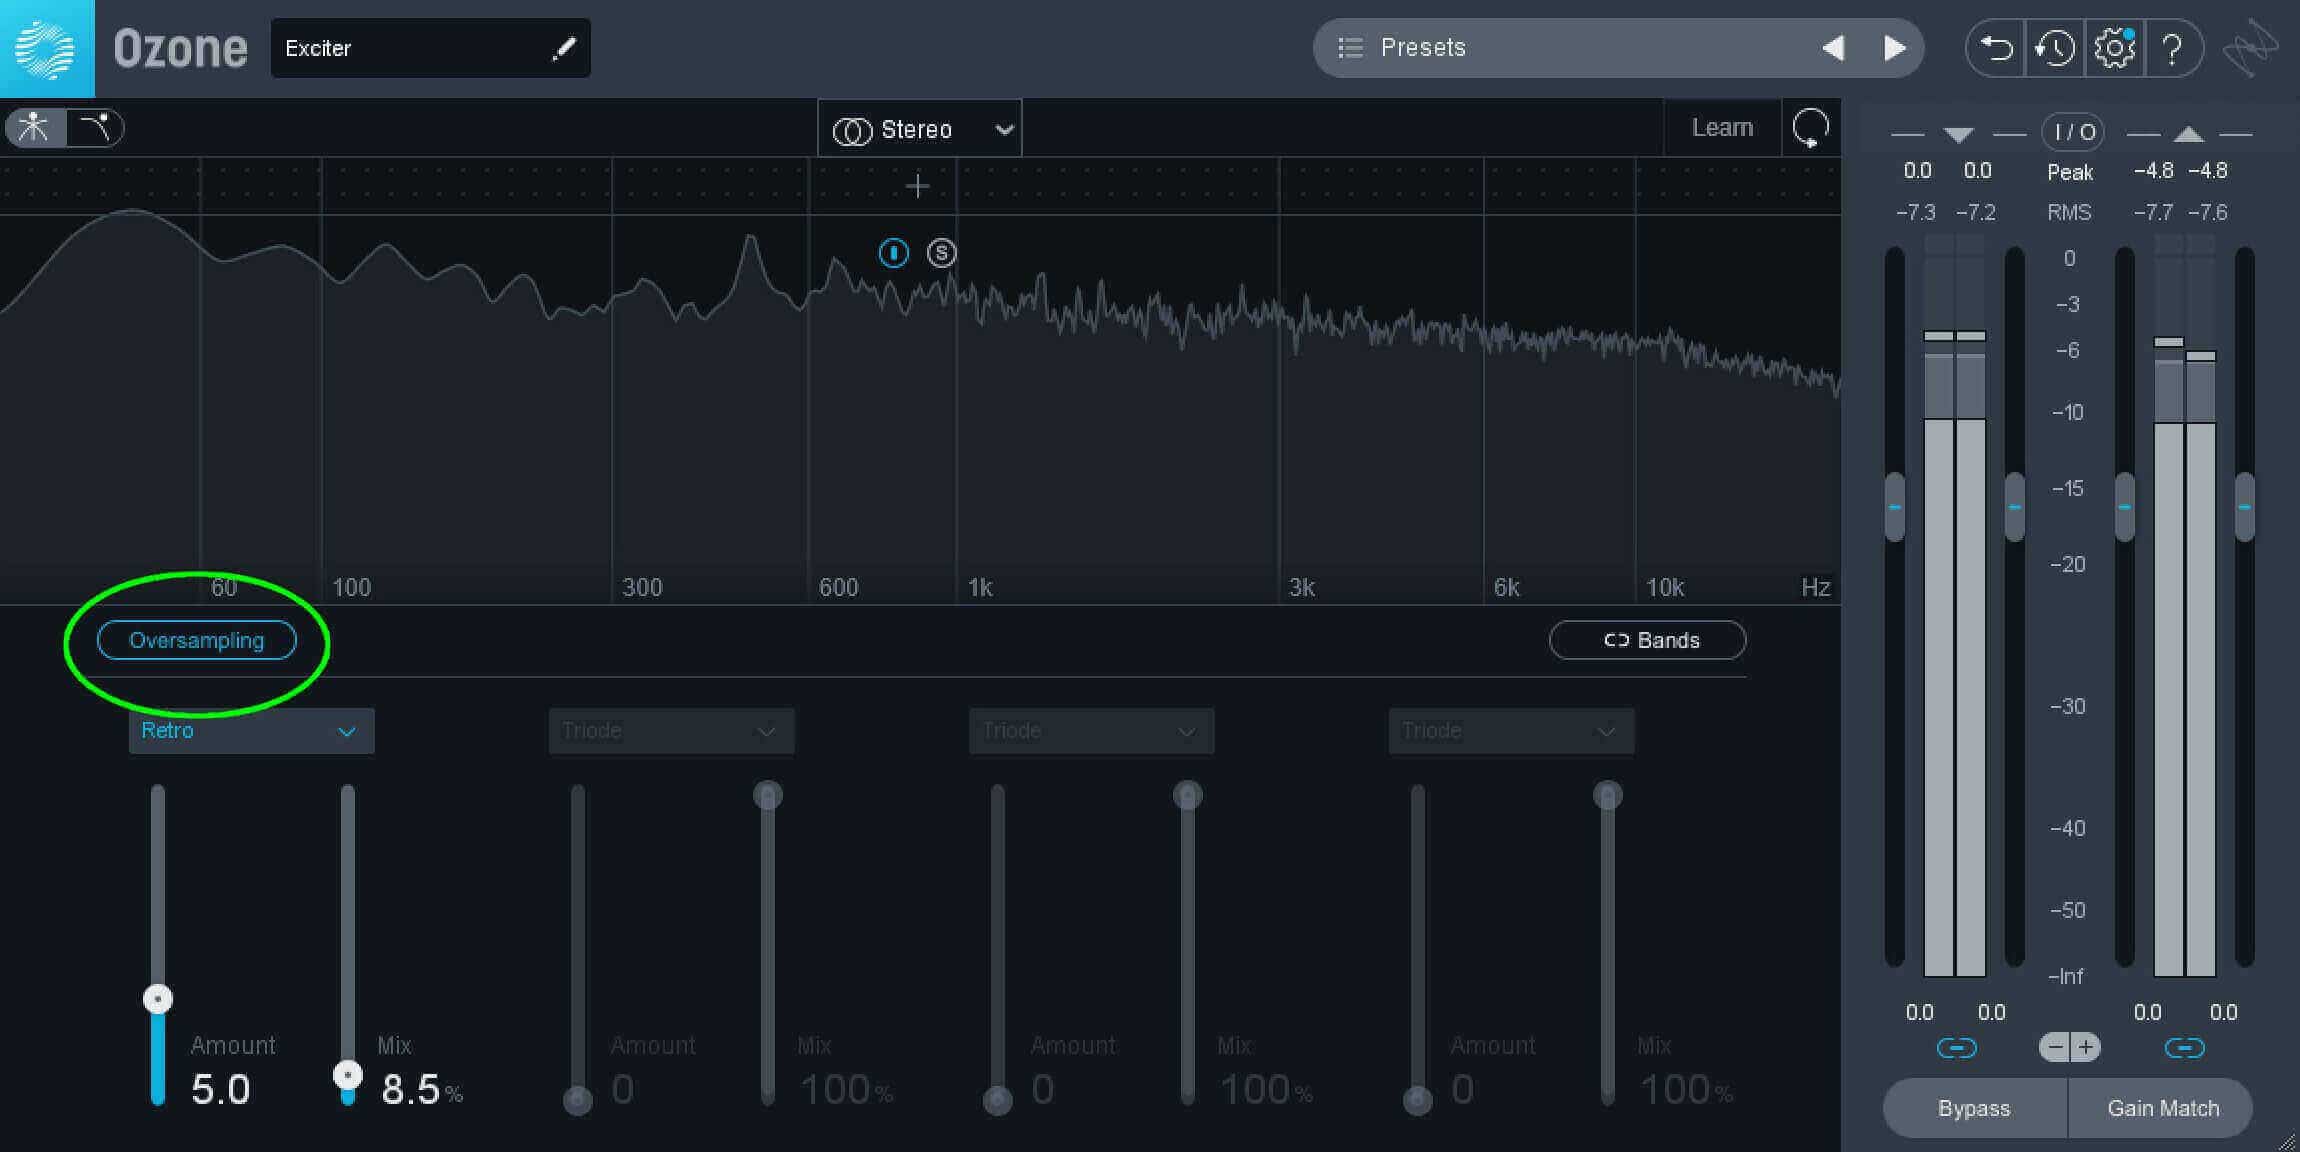Image resolution: width=2300 pixels, height=1152 pixels.
Task: Click the left input gain fader handle
Action: click(x=1895, y=507)
